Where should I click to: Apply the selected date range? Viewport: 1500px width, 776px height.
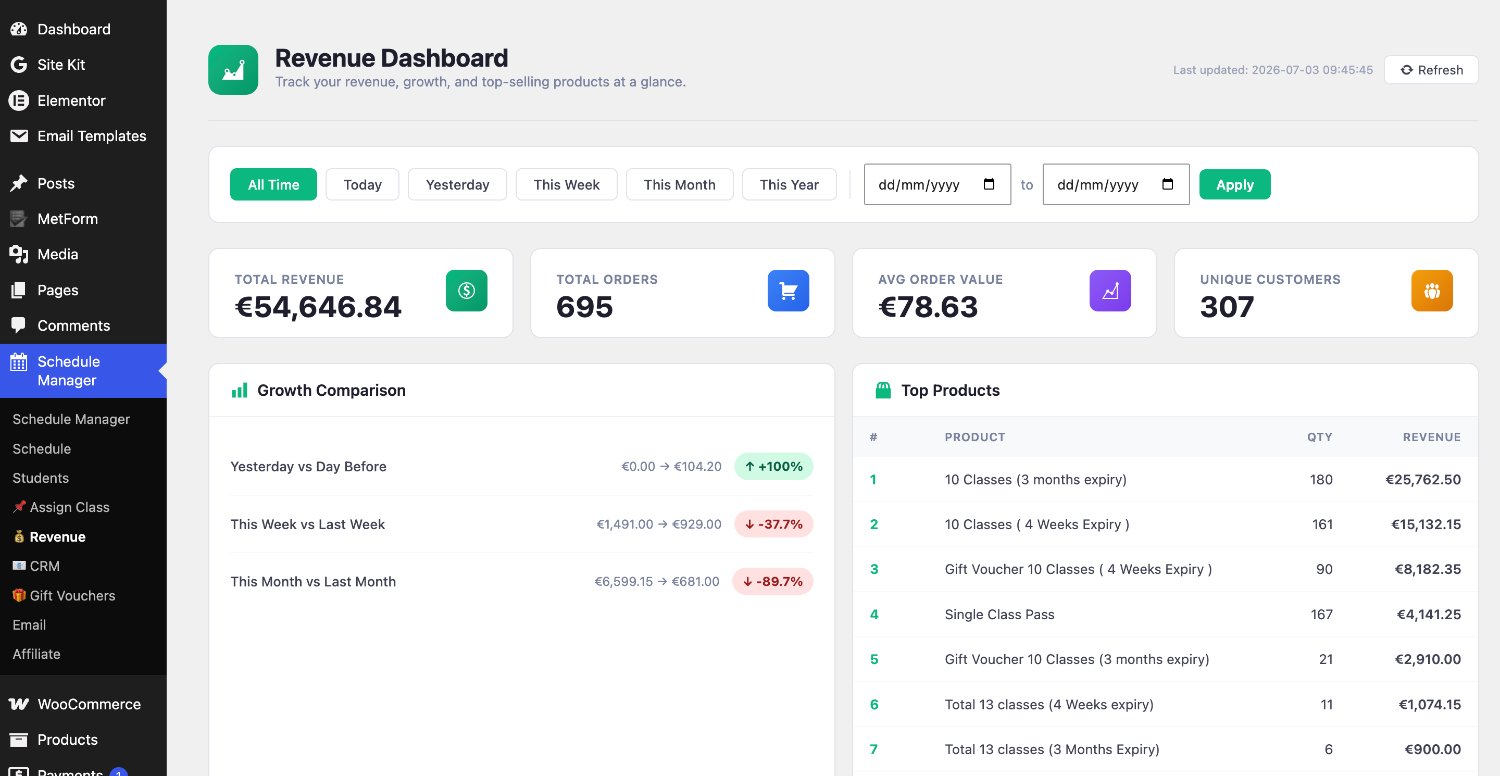tap(1235, 184)
